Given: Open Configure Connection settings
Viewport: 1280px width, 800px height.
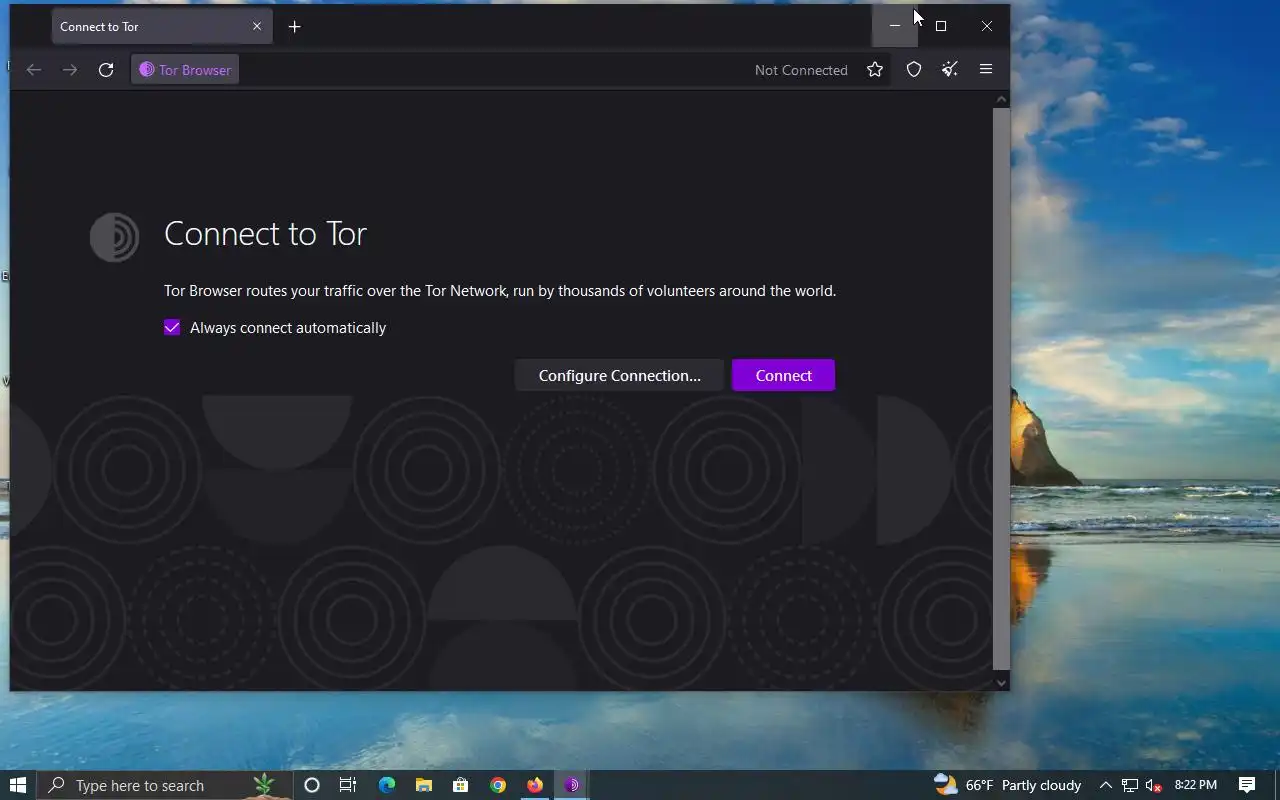Looking at the screenshot, I should 619,375.
